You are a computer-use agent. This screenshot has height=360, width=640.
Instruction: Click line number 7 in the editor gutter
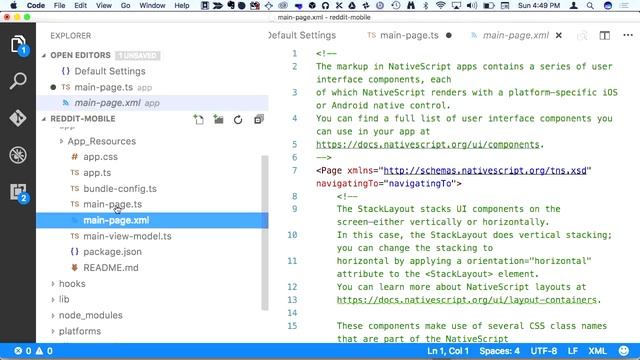click(x=295, y=171)
